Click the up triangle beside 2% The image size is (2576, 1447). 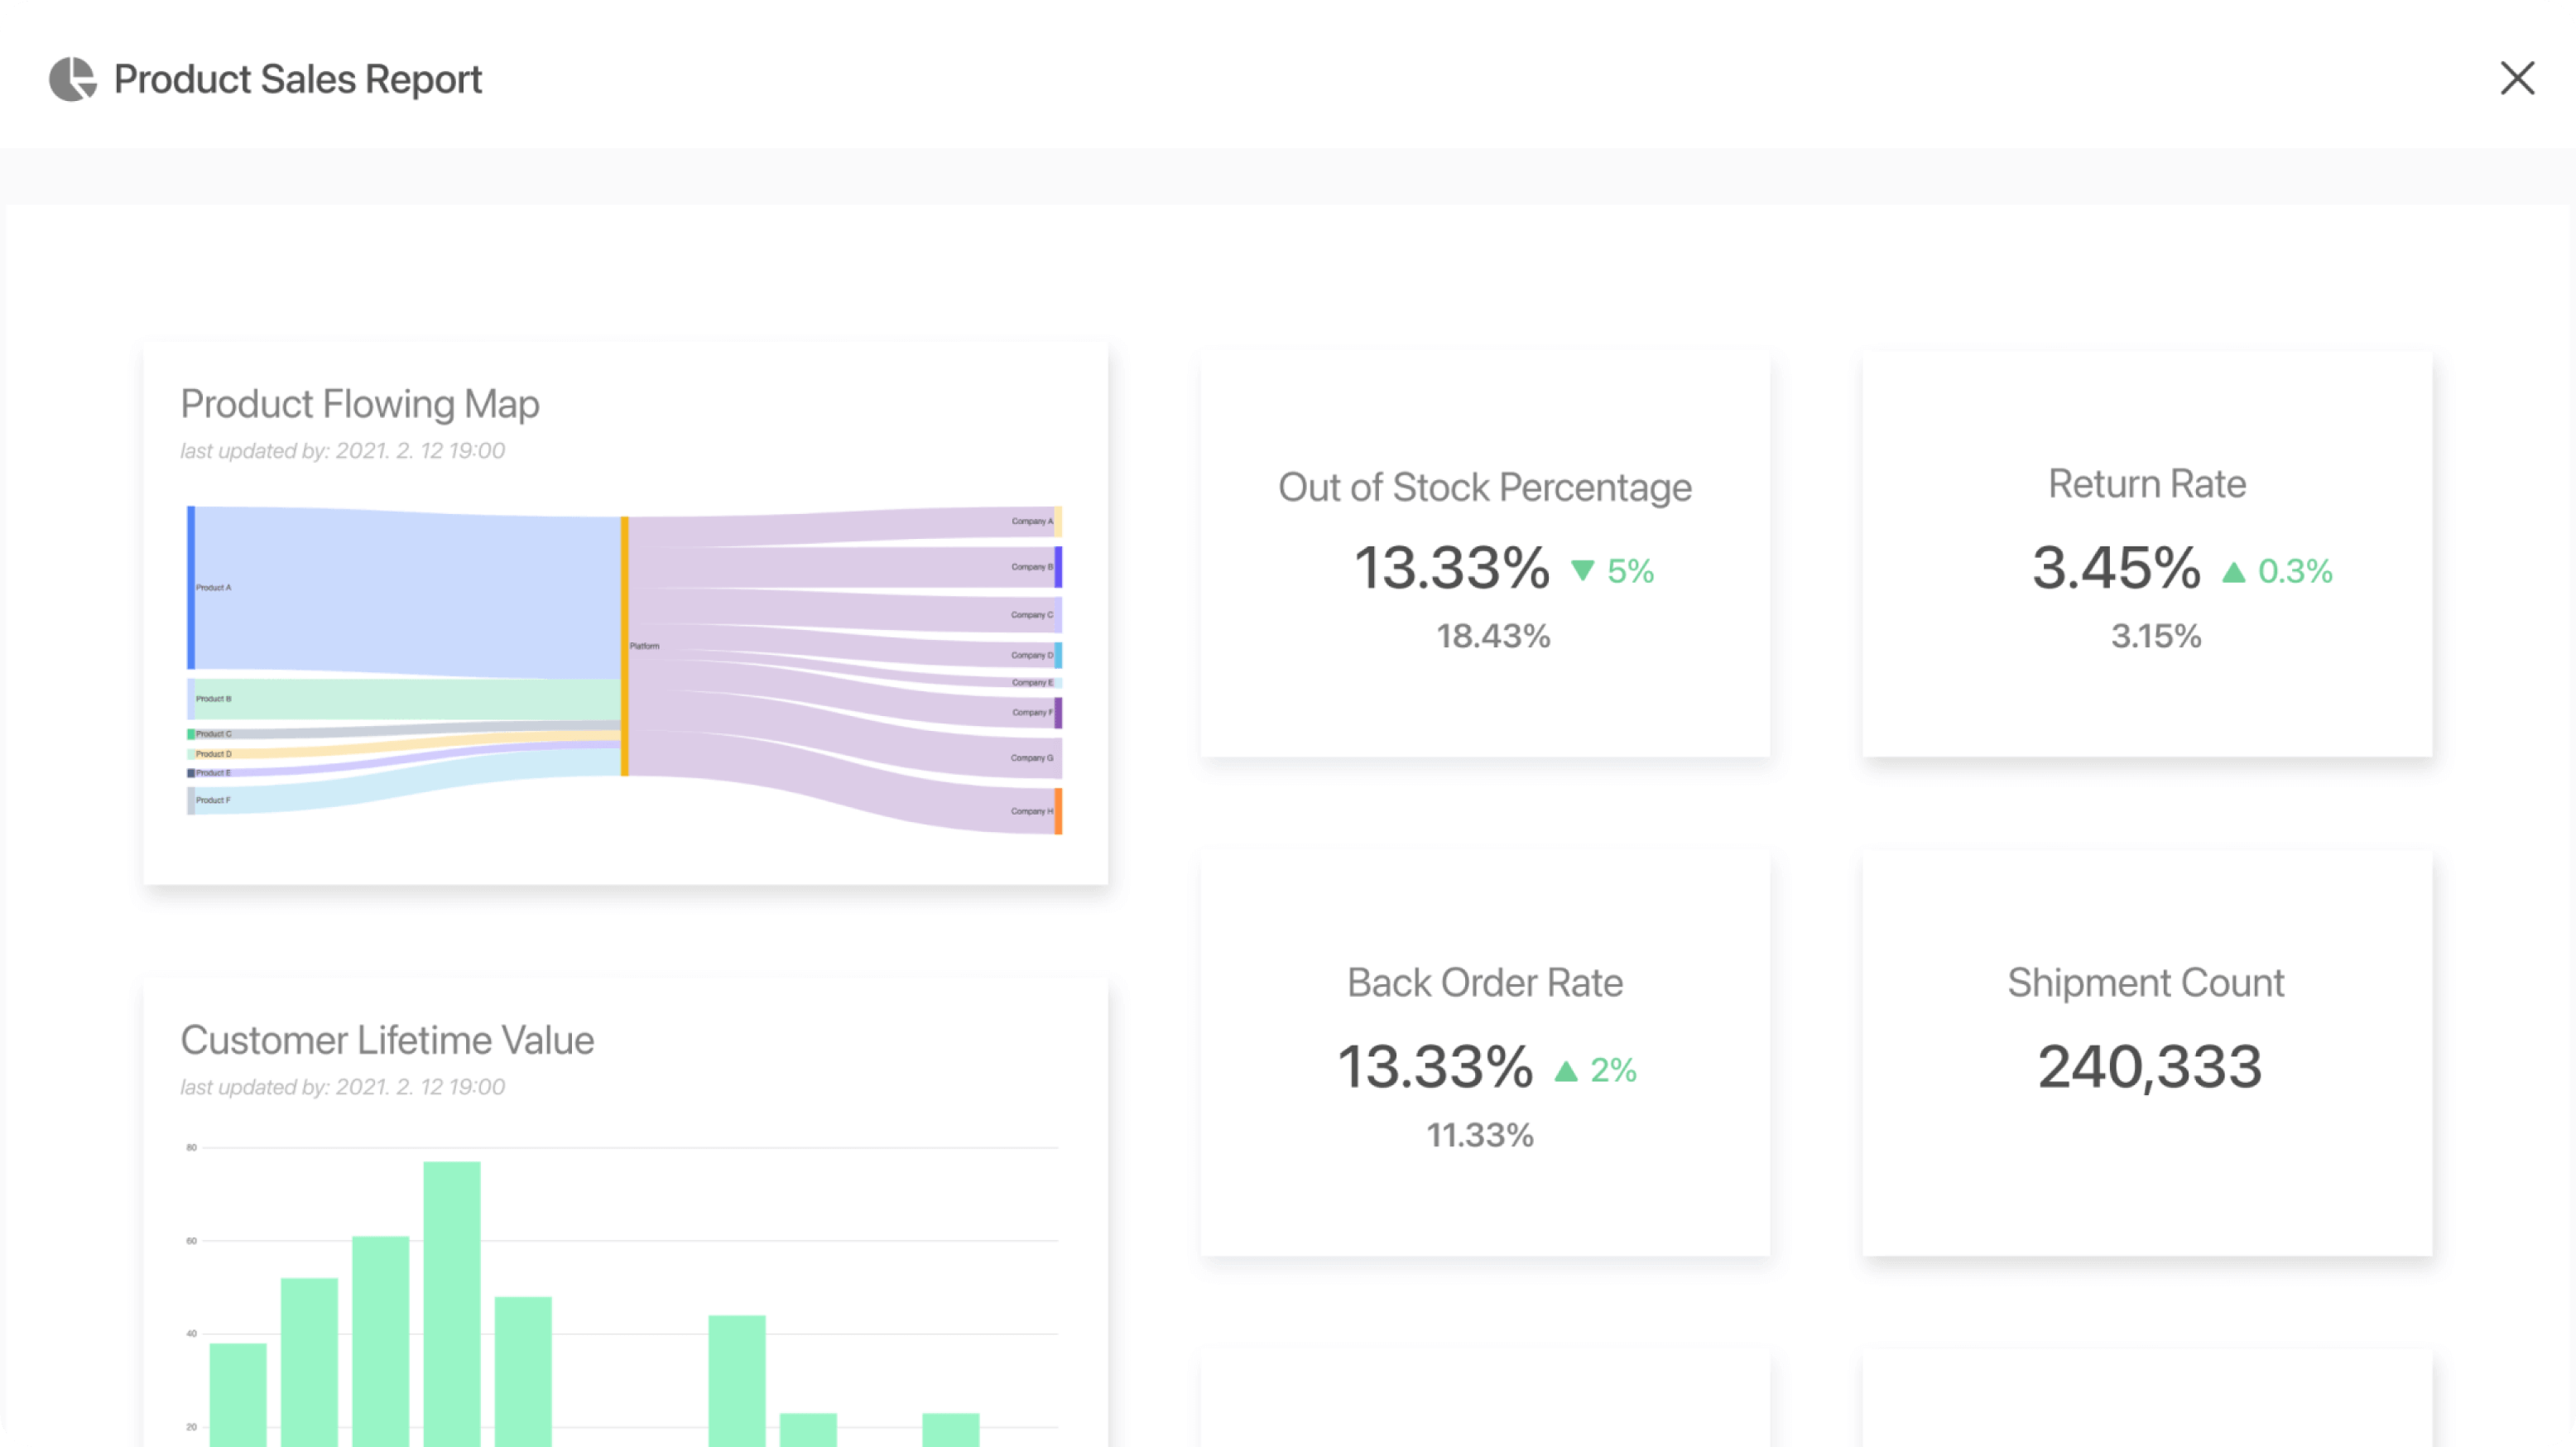[x=1566, y=1071]
